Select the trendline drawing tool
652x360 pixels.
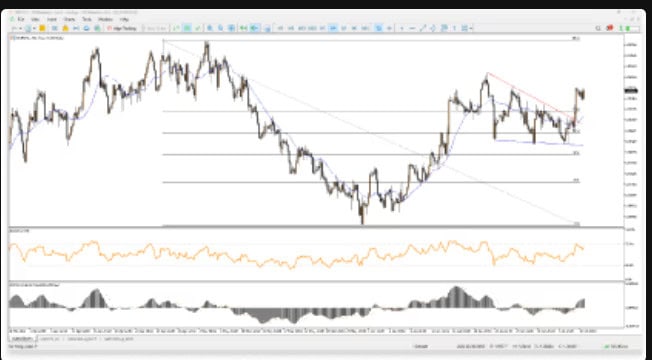click(x=422, y=28)
